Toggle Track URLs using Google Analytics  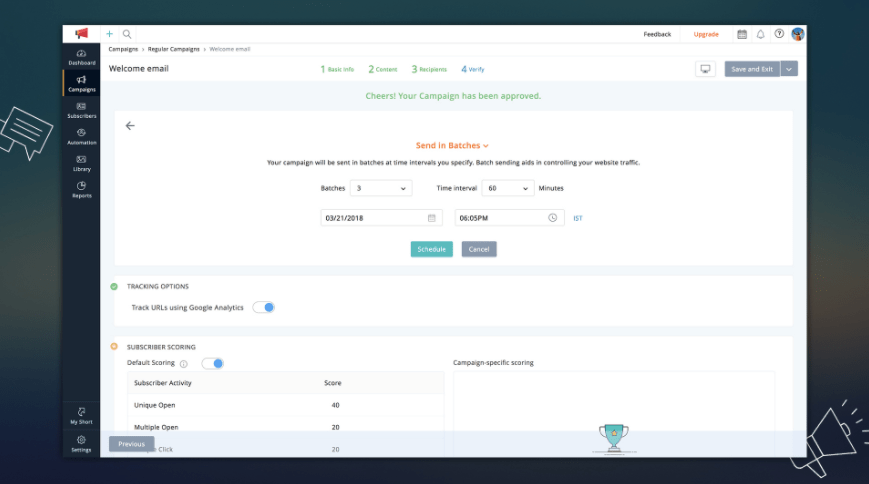[x=264, y=307]
